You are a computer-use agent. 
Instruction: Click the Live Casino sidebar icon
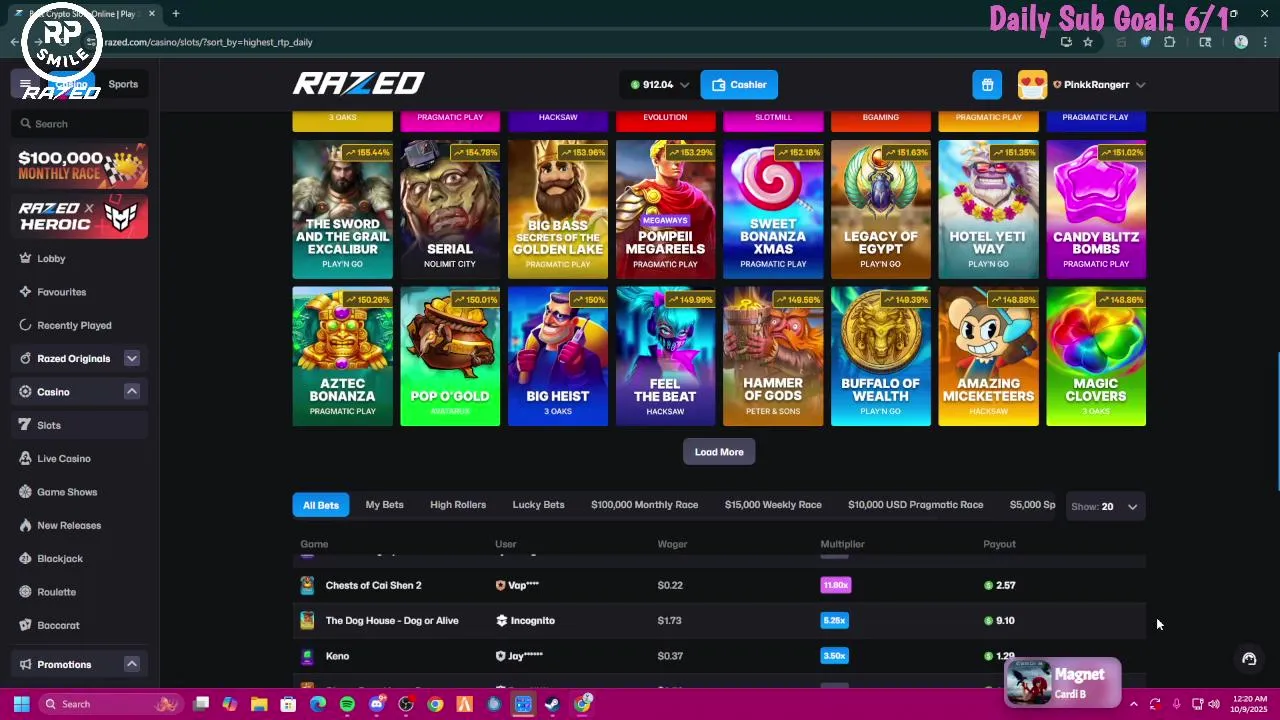[25, 458]
